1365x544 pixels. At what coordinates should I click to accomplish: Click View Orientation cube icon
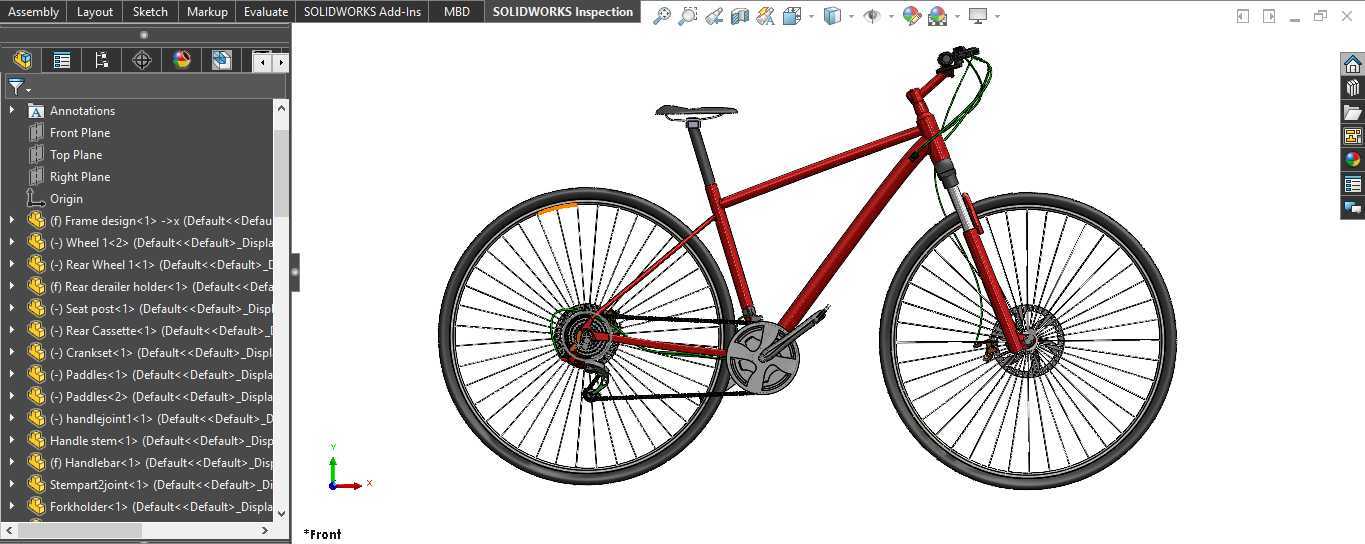(792, 16)
